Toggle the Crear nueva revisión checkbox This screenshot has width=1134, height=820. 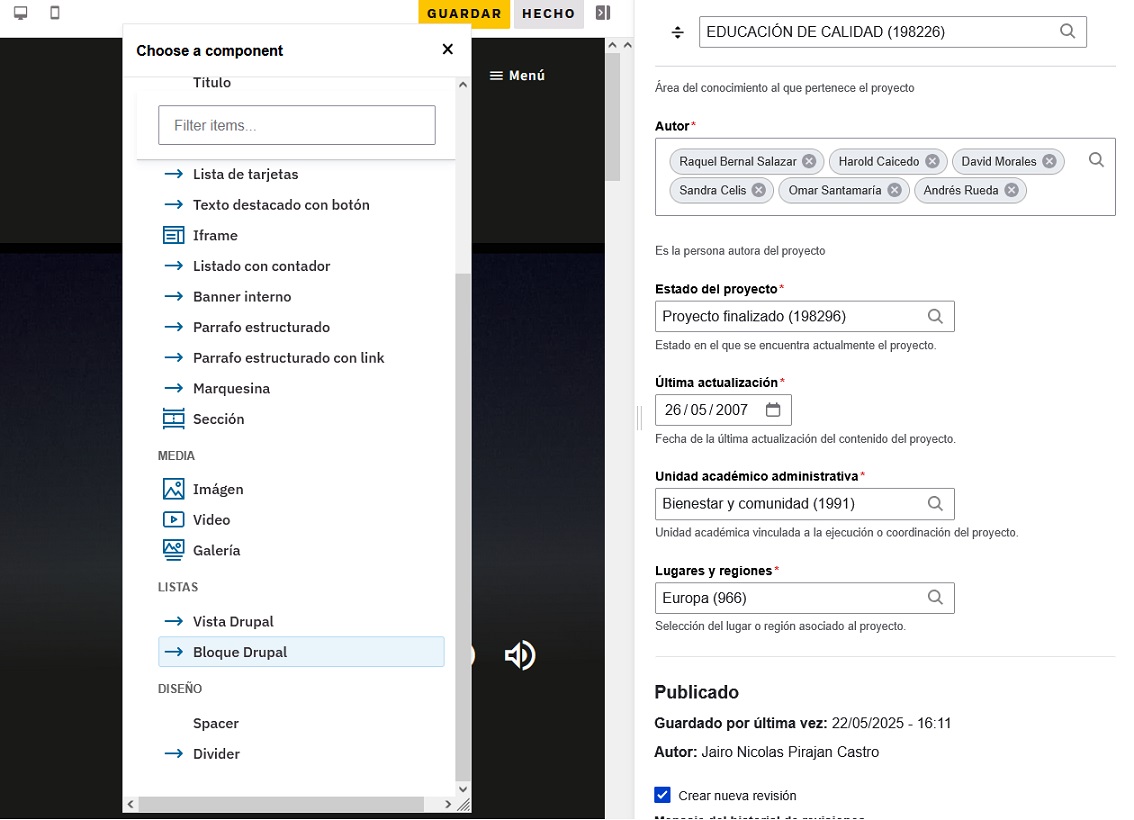point(662,795)
